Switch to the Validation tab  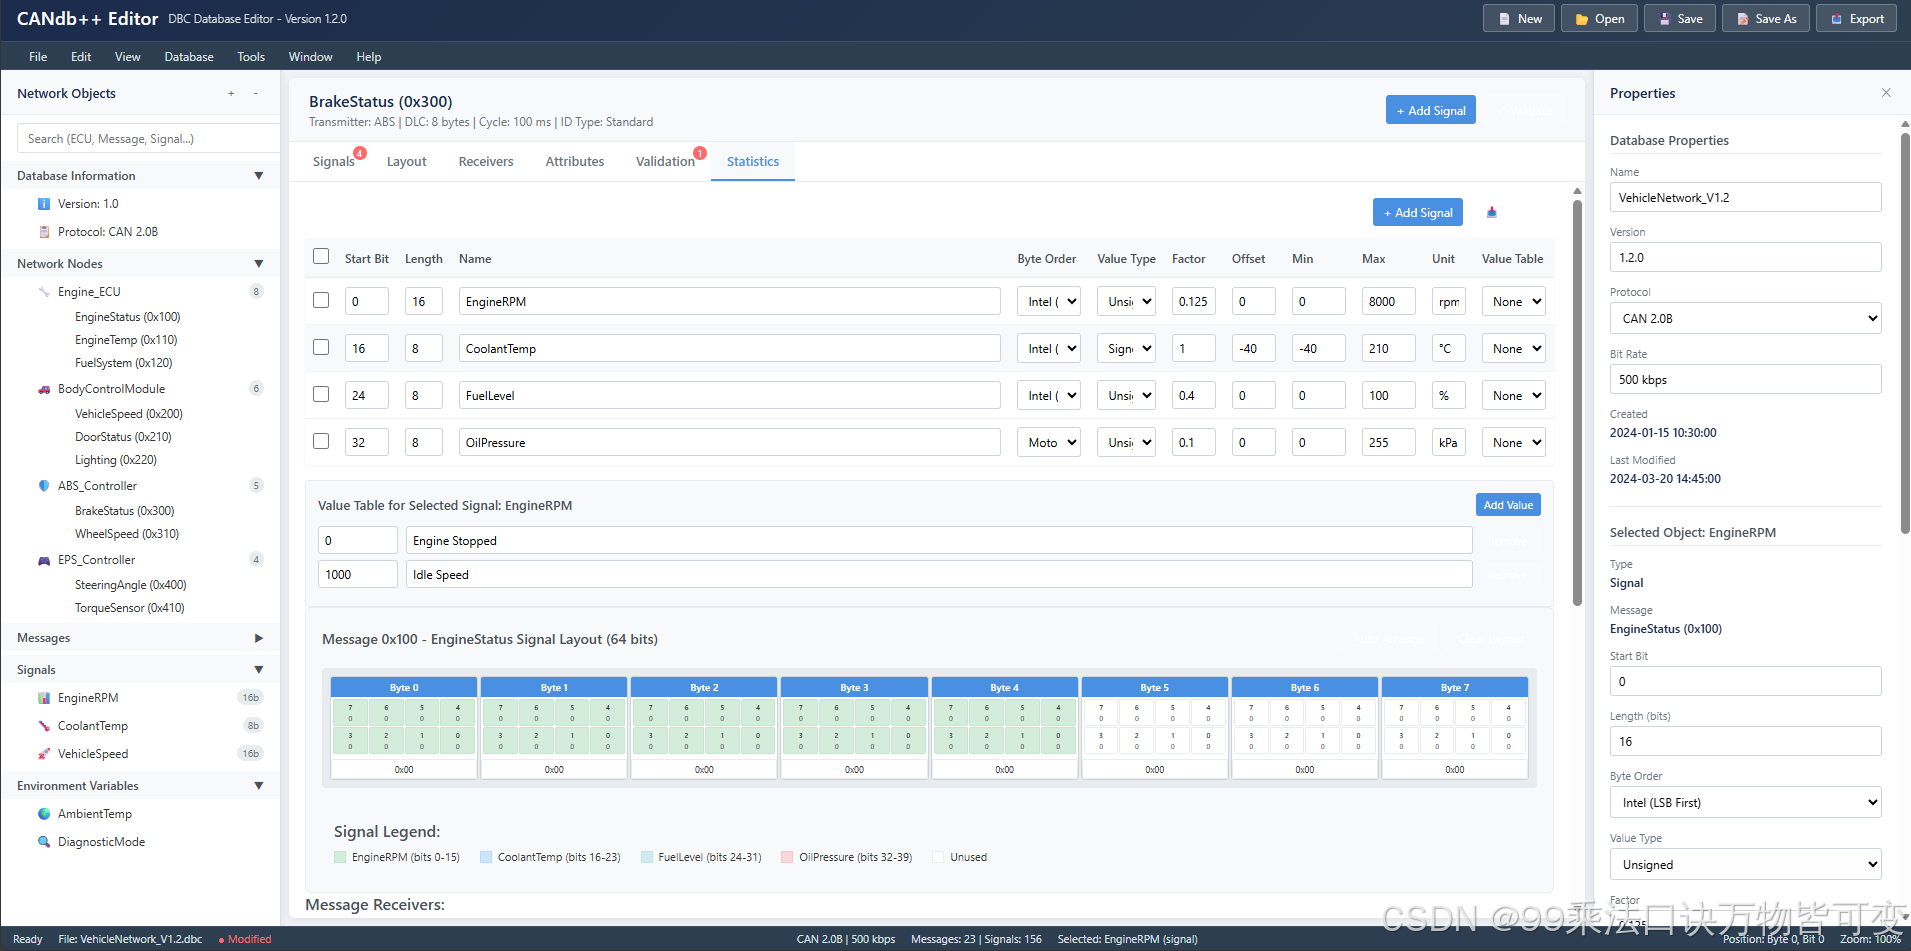tap(666, 162)
